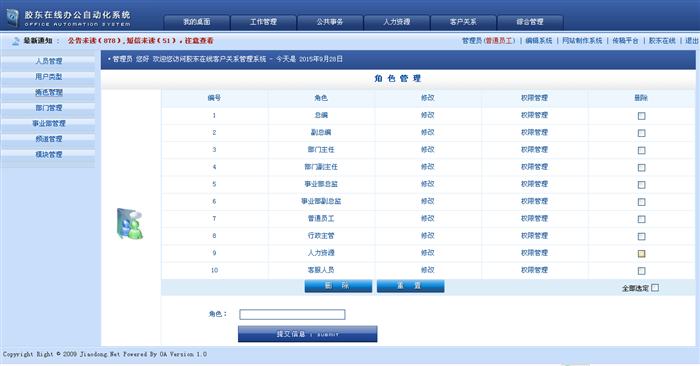Tick the delete checkbox for 行政主管
This screenshot has width=700, height=366.
[x=642, y=237]
